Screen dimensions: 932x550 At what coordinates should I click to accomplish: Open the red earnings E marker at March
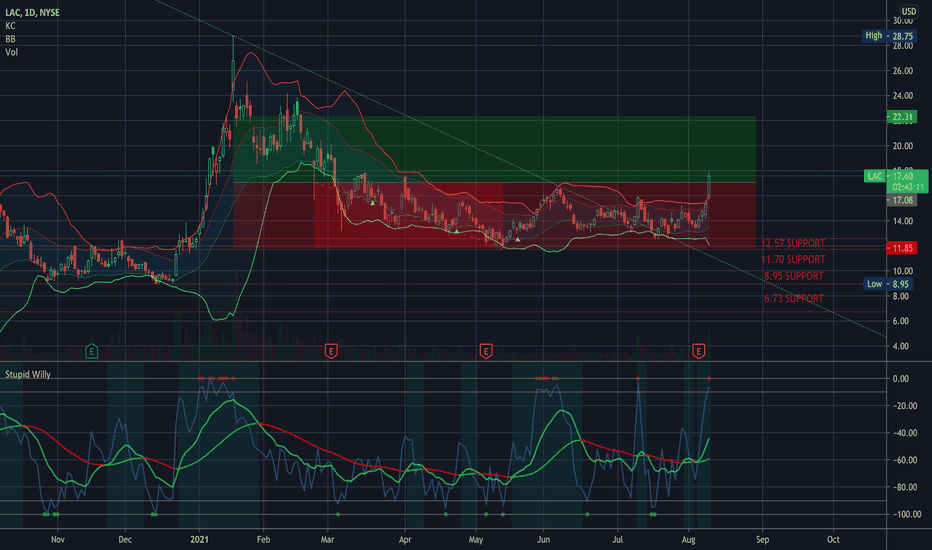(331, 351)
